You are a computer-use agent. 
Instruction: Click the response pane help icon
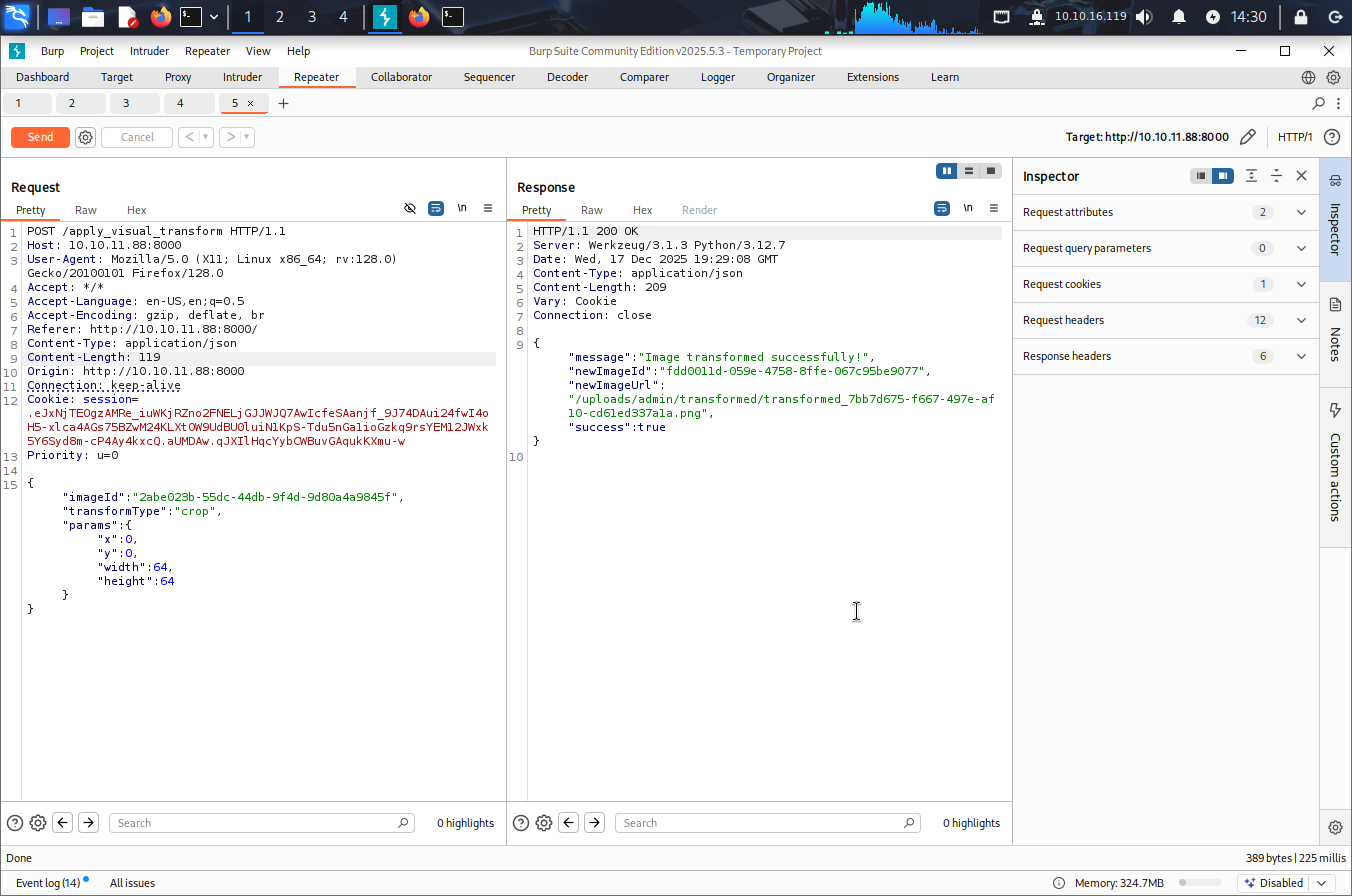tap(521, 823)
